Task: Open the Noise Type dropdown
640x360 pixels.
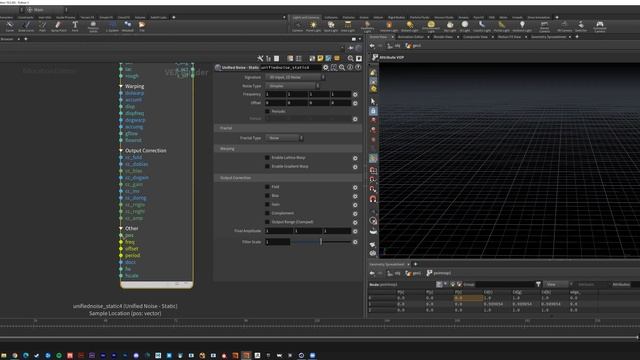Action: tap(292, 86)
